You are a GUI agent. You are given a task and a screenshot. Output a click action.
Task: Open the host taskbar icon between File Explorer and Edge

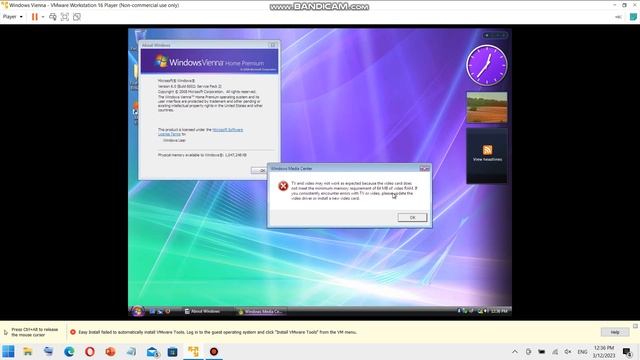[x=49, y=351]
